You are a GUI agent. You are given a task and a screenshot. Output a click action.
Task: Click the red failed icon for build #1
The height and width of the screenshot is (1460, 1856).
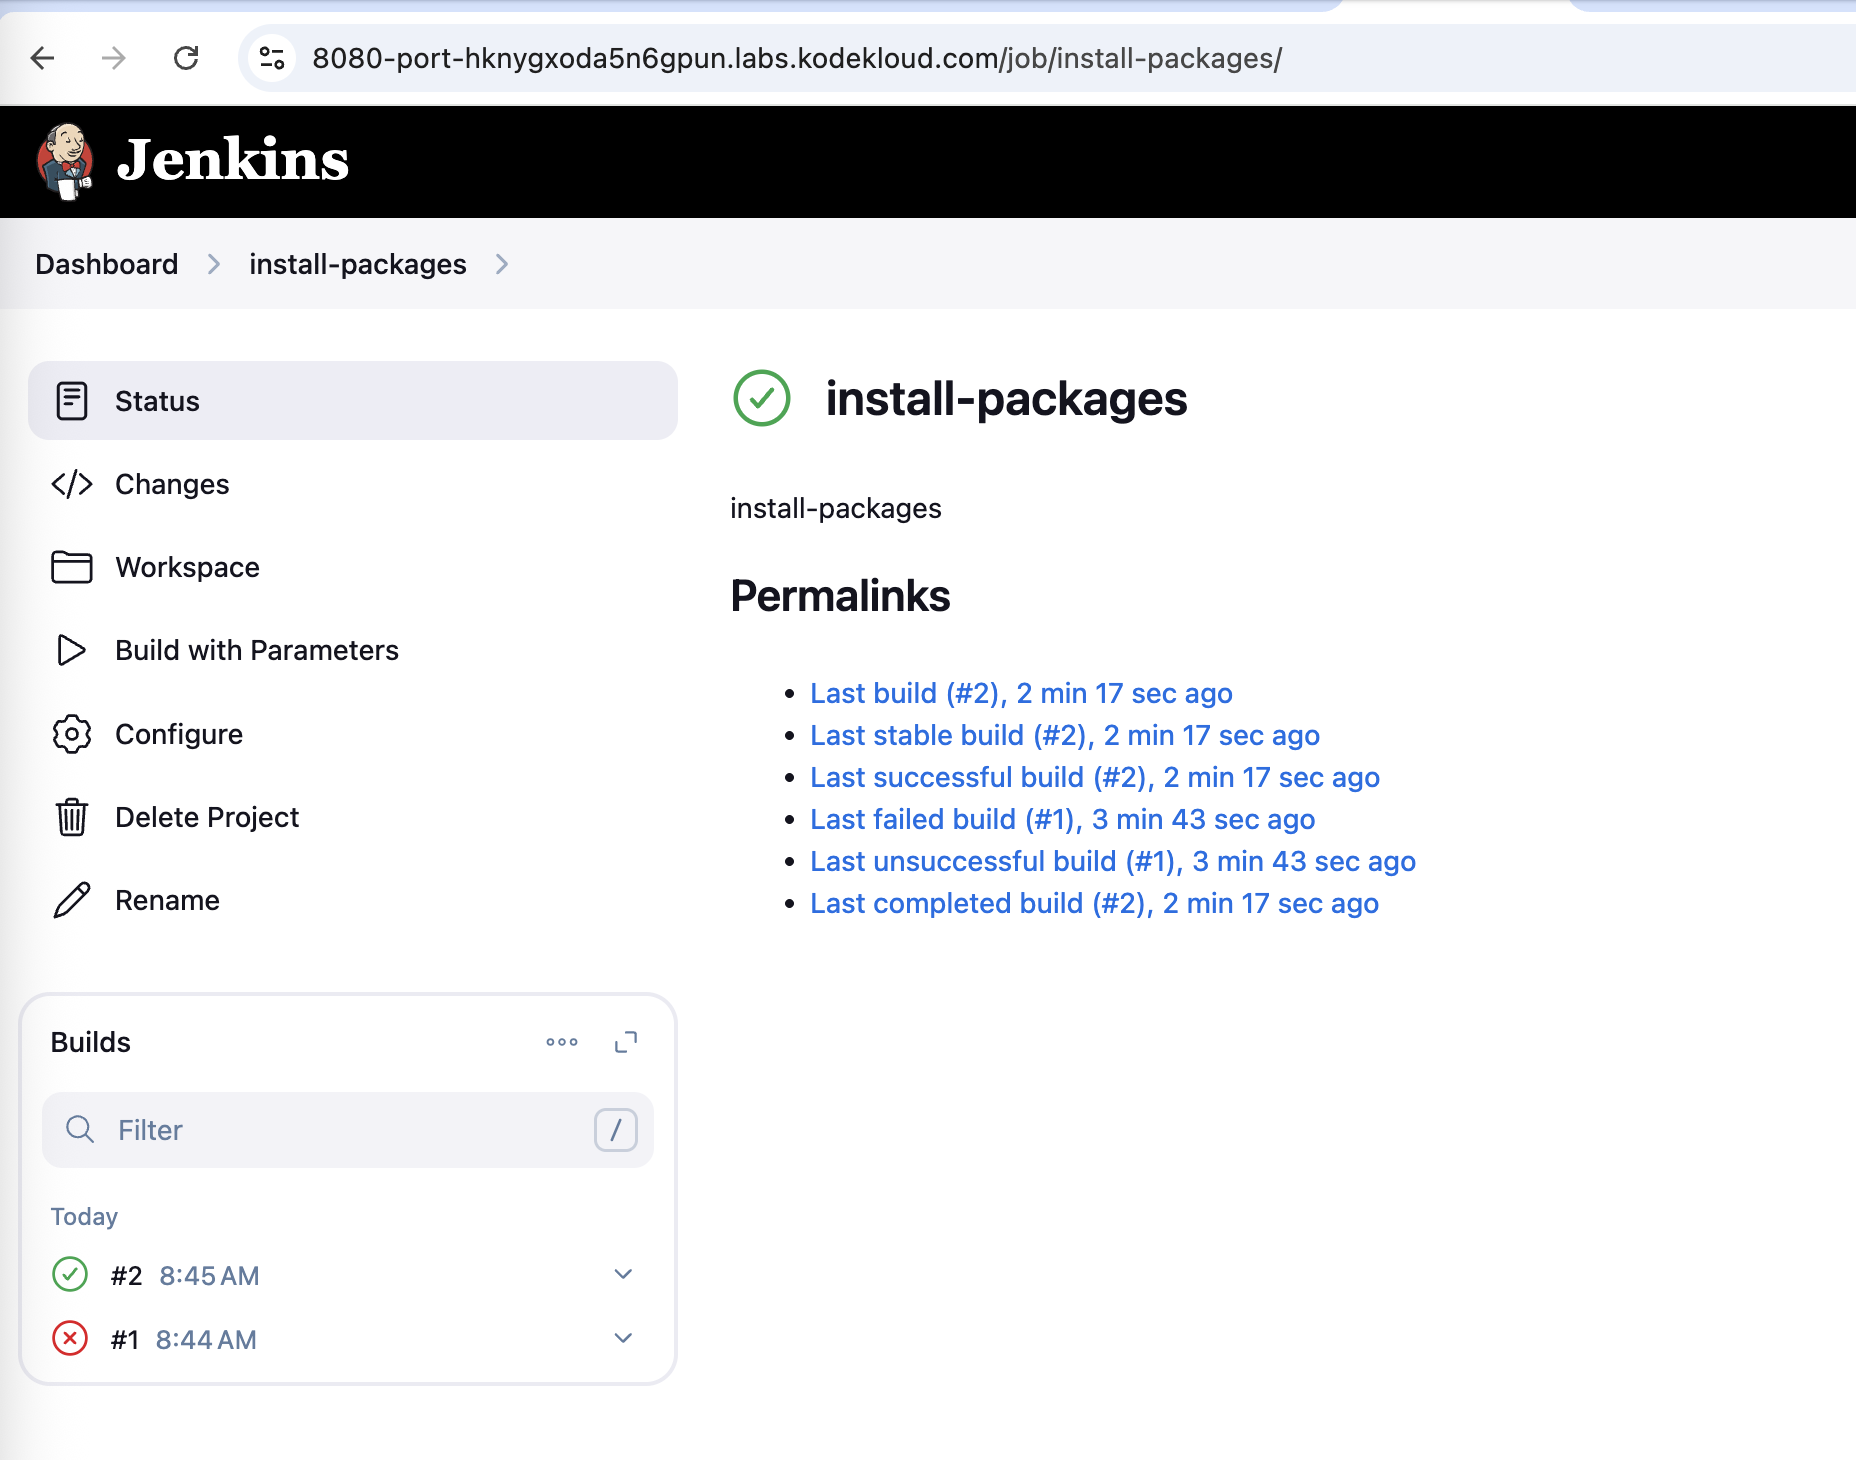(x=70, y=1339)
